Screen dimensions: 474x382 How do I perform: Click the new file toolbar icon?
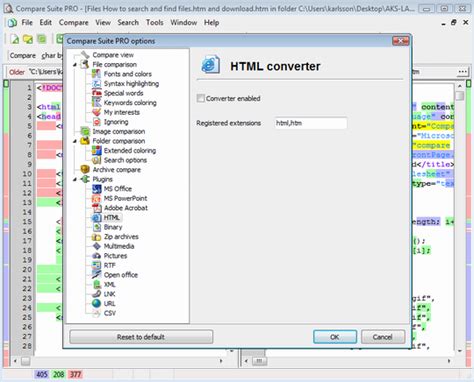point(14,39)
